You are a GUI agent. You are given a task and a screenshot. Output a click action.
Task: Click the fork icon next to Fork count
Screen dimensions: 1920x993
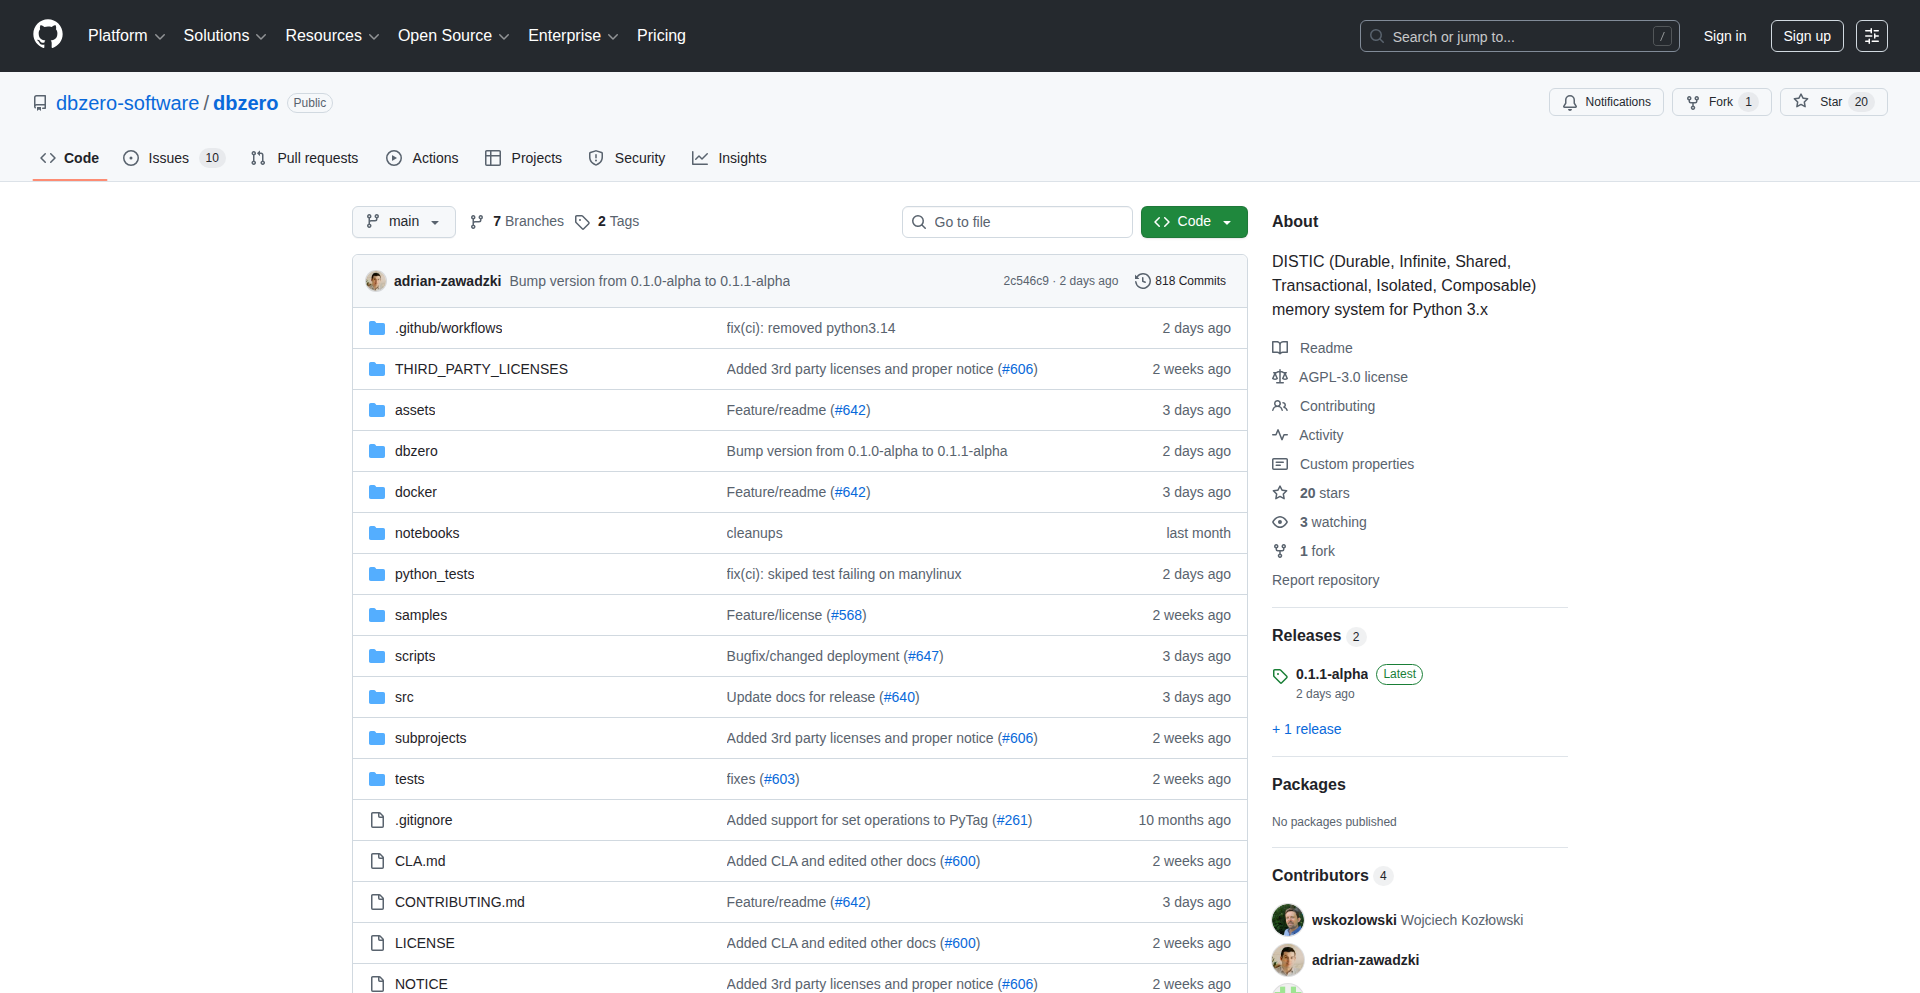[1692, 101]
